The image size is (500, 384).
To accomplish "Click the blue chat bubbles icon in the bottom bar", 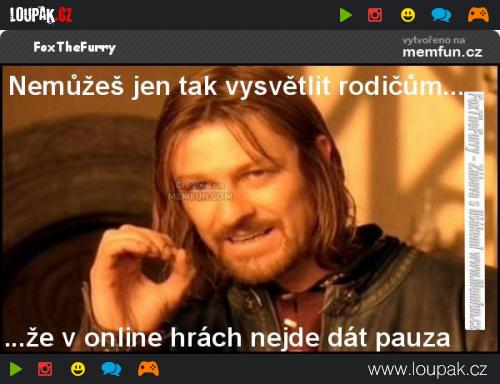I will (x=111, y=369).
